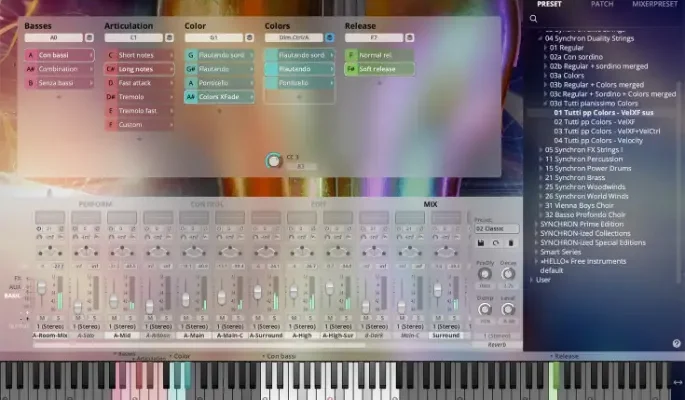The width and height of the screenshot is (685, 400).
Task: Click the Articulation dimension settings icon
Action: (x=169, y=38)
